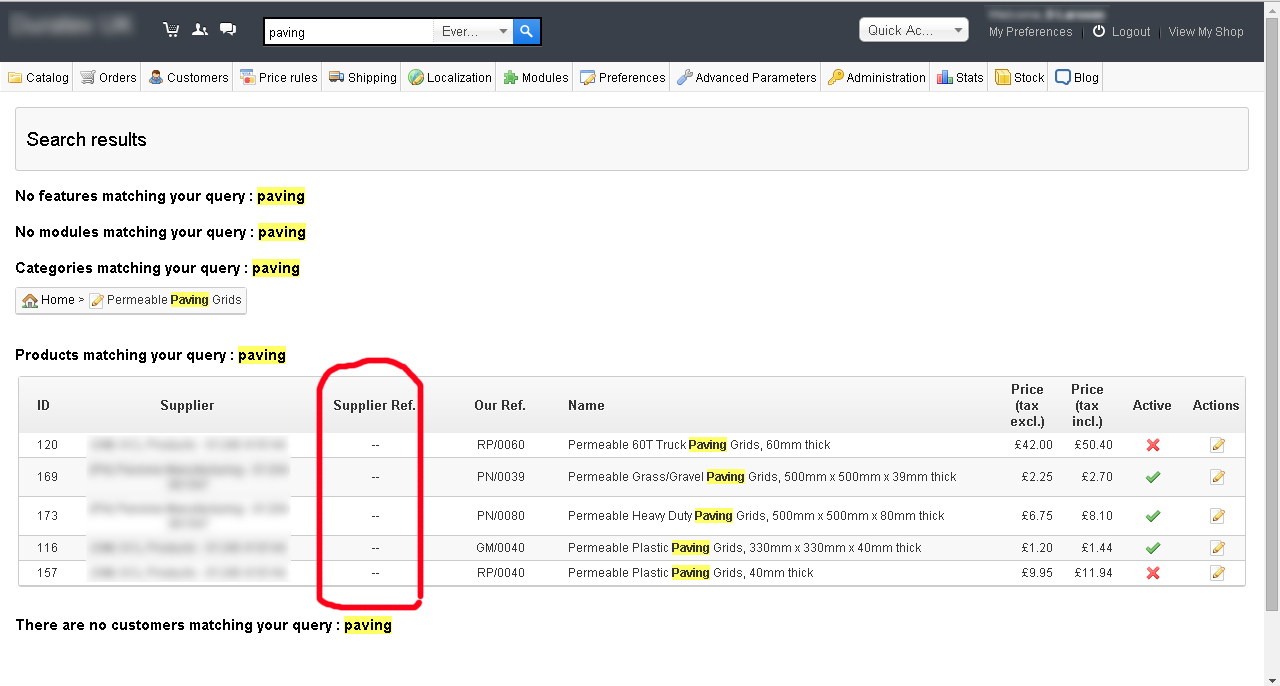Edit product 157 with the pencil icon

[x=1217, y=573]
